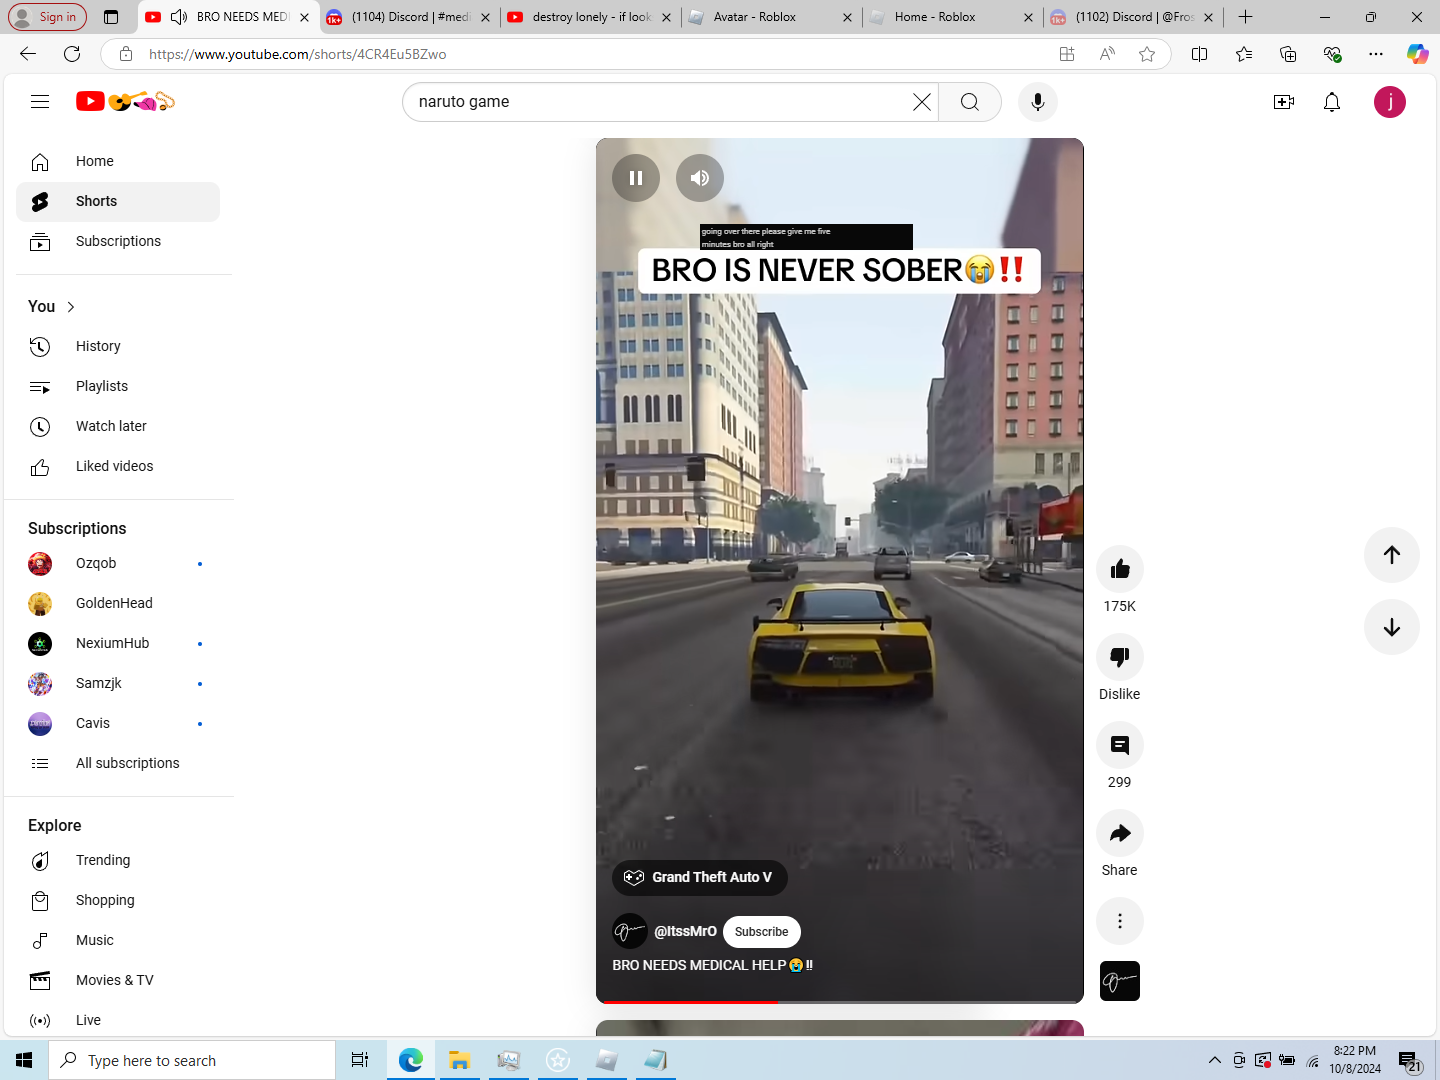
Task: Seek on the Short's red progress bar
Action: click(840, 1001)
